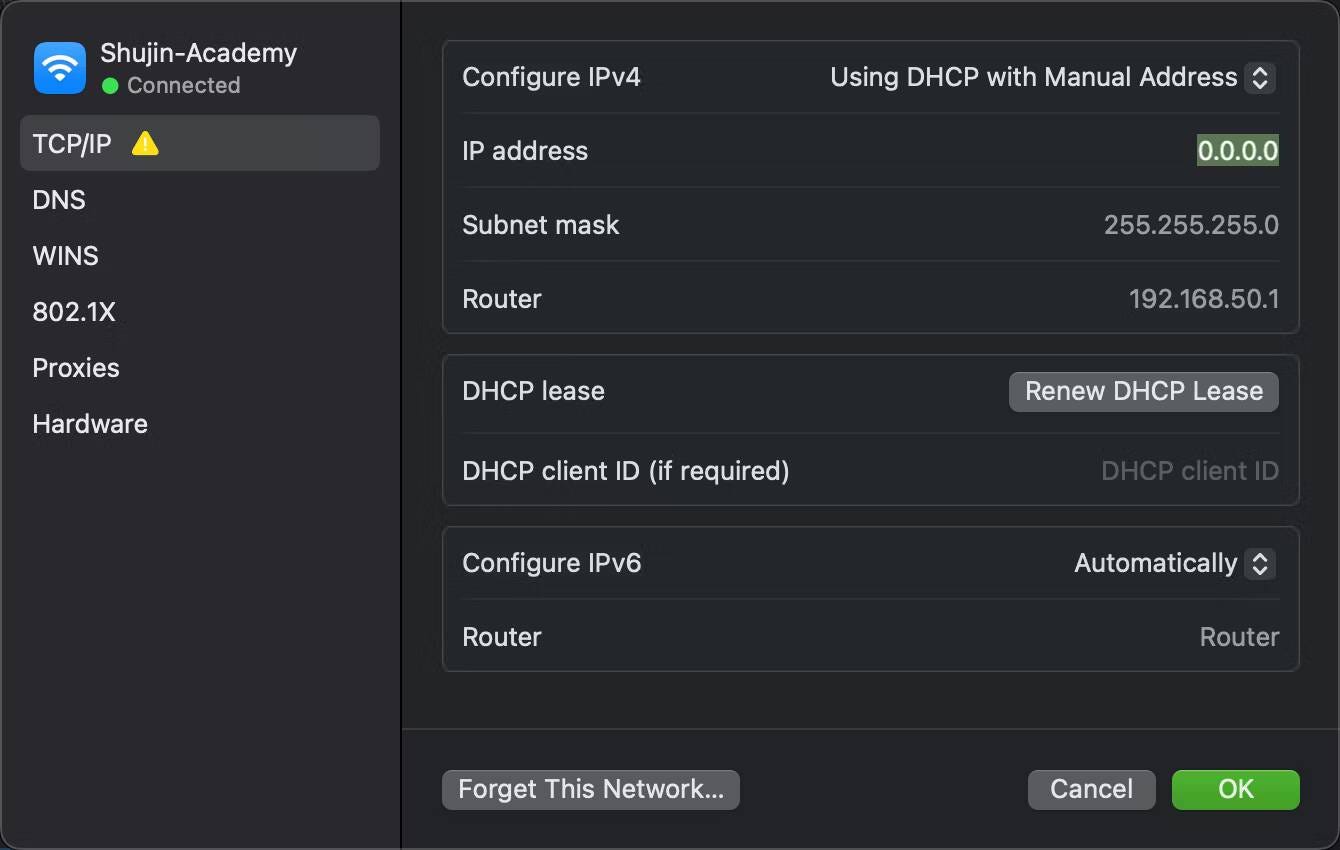This screenshot has height=850, width=1340.
Task: Switch to the Hardware section
Action: click(90, 423)
